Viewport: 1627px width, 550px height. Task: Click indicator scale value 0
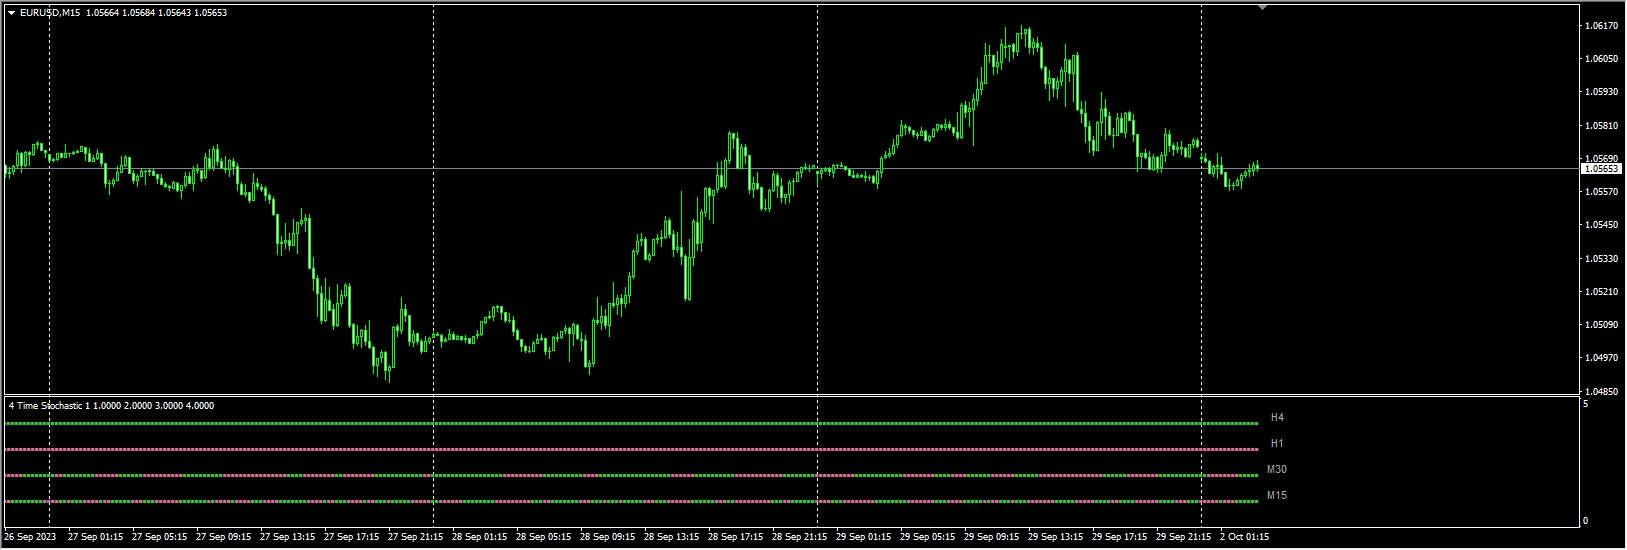coord(1585,521)
